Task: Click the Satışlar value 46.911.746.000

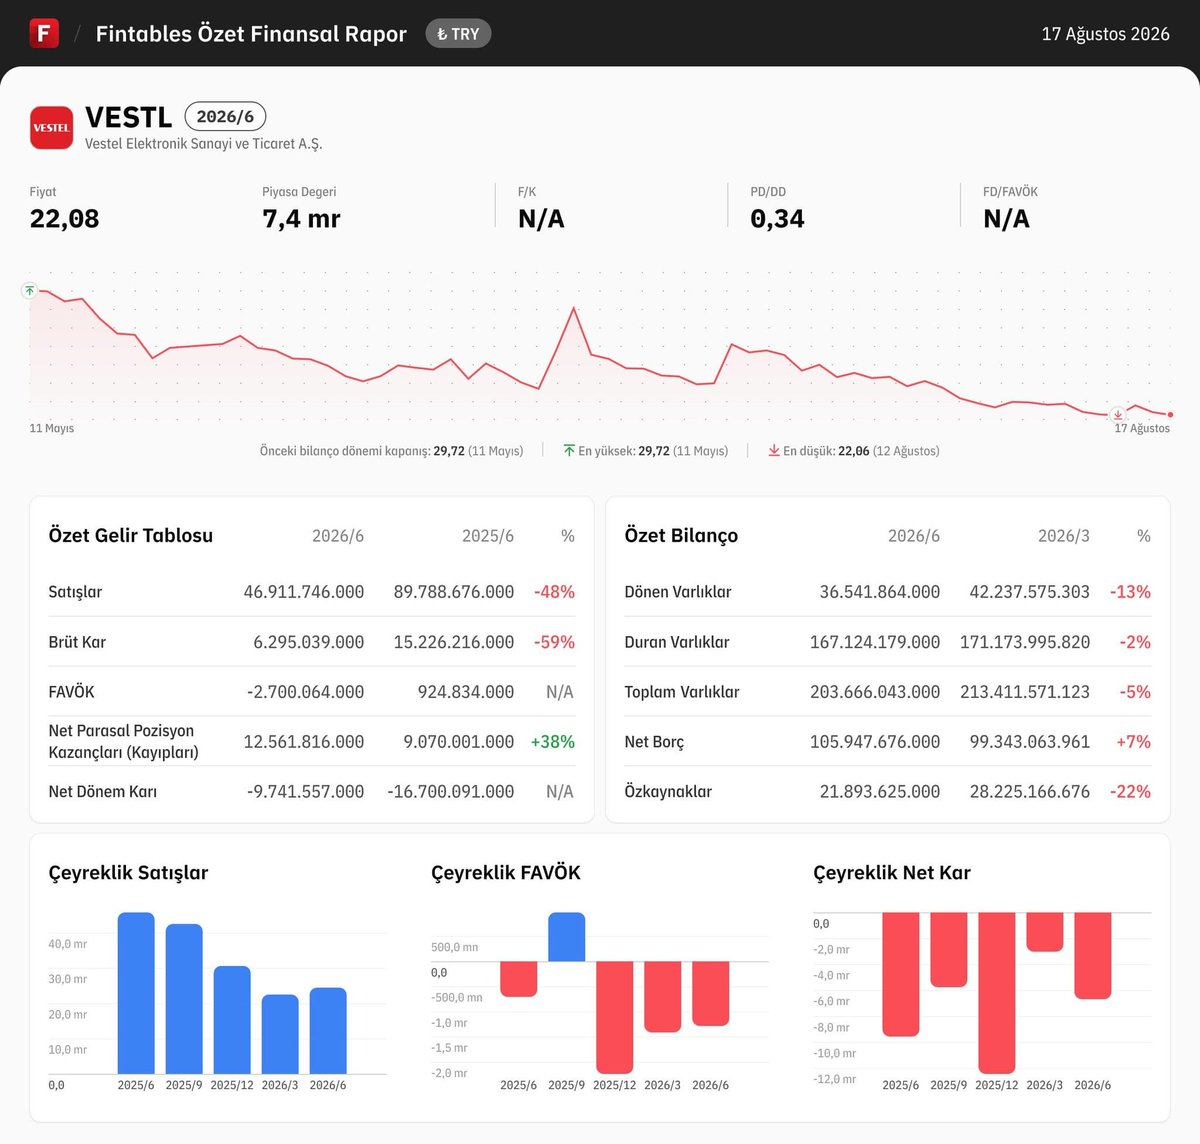Action: (x=304, y=592)
